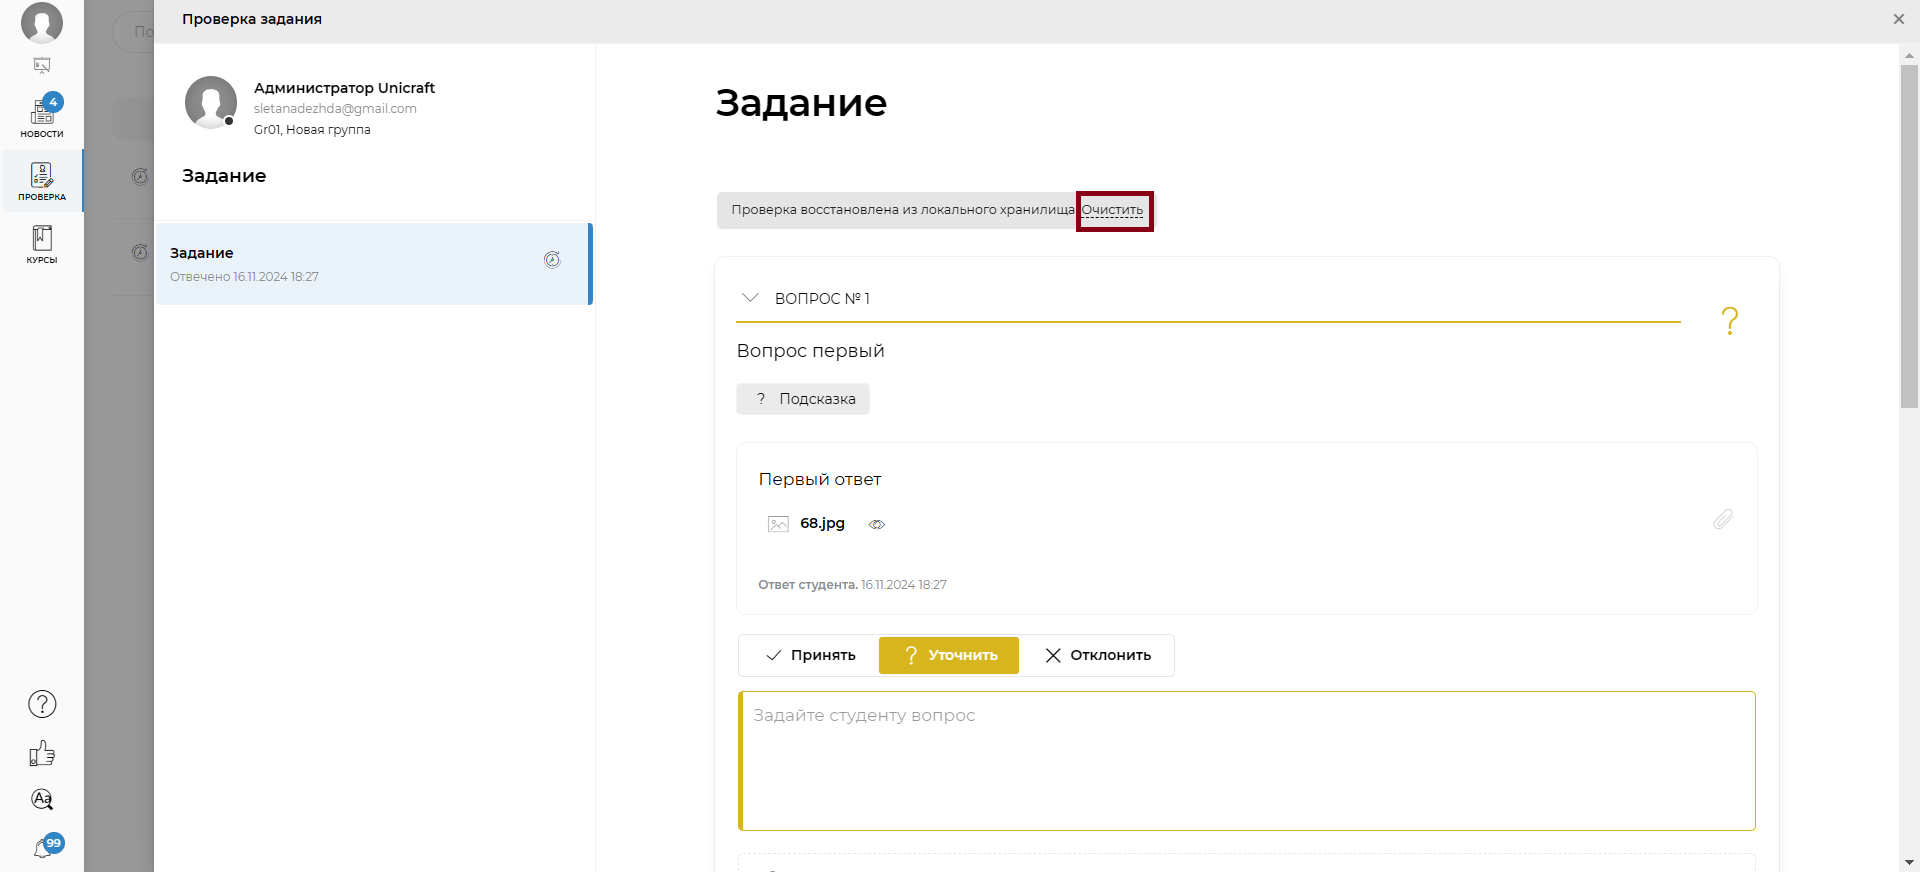Image resolution: width=1920 pixels, height=872 pixels.
Task: Preview 68.jpg with the eye icon
Action: coord(877,524)
